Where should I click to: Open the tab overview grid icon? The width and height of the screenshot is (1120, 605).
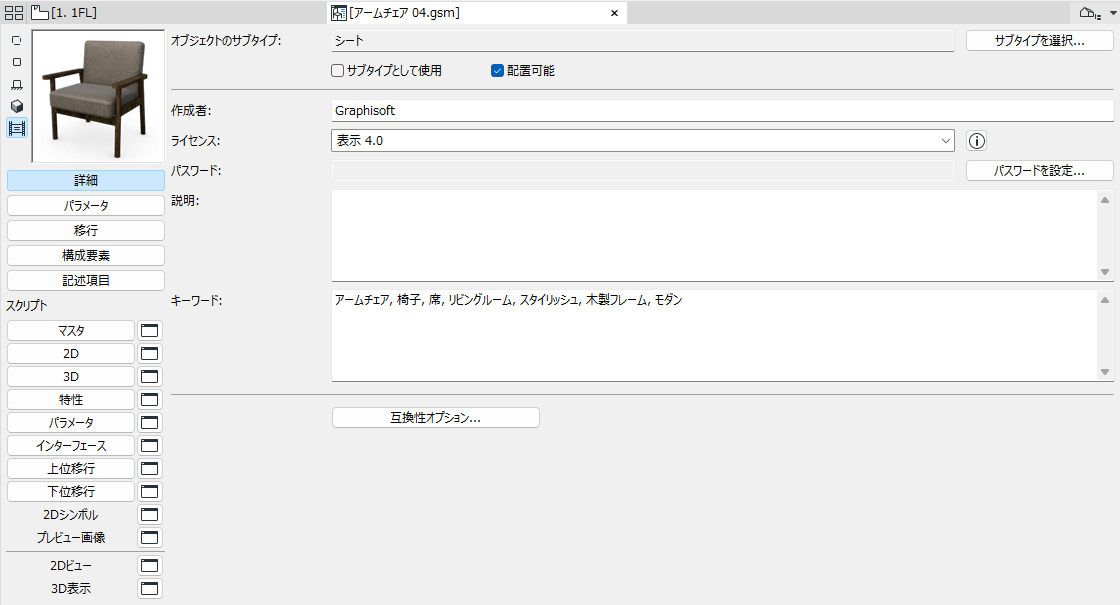(x=14, y=13)
